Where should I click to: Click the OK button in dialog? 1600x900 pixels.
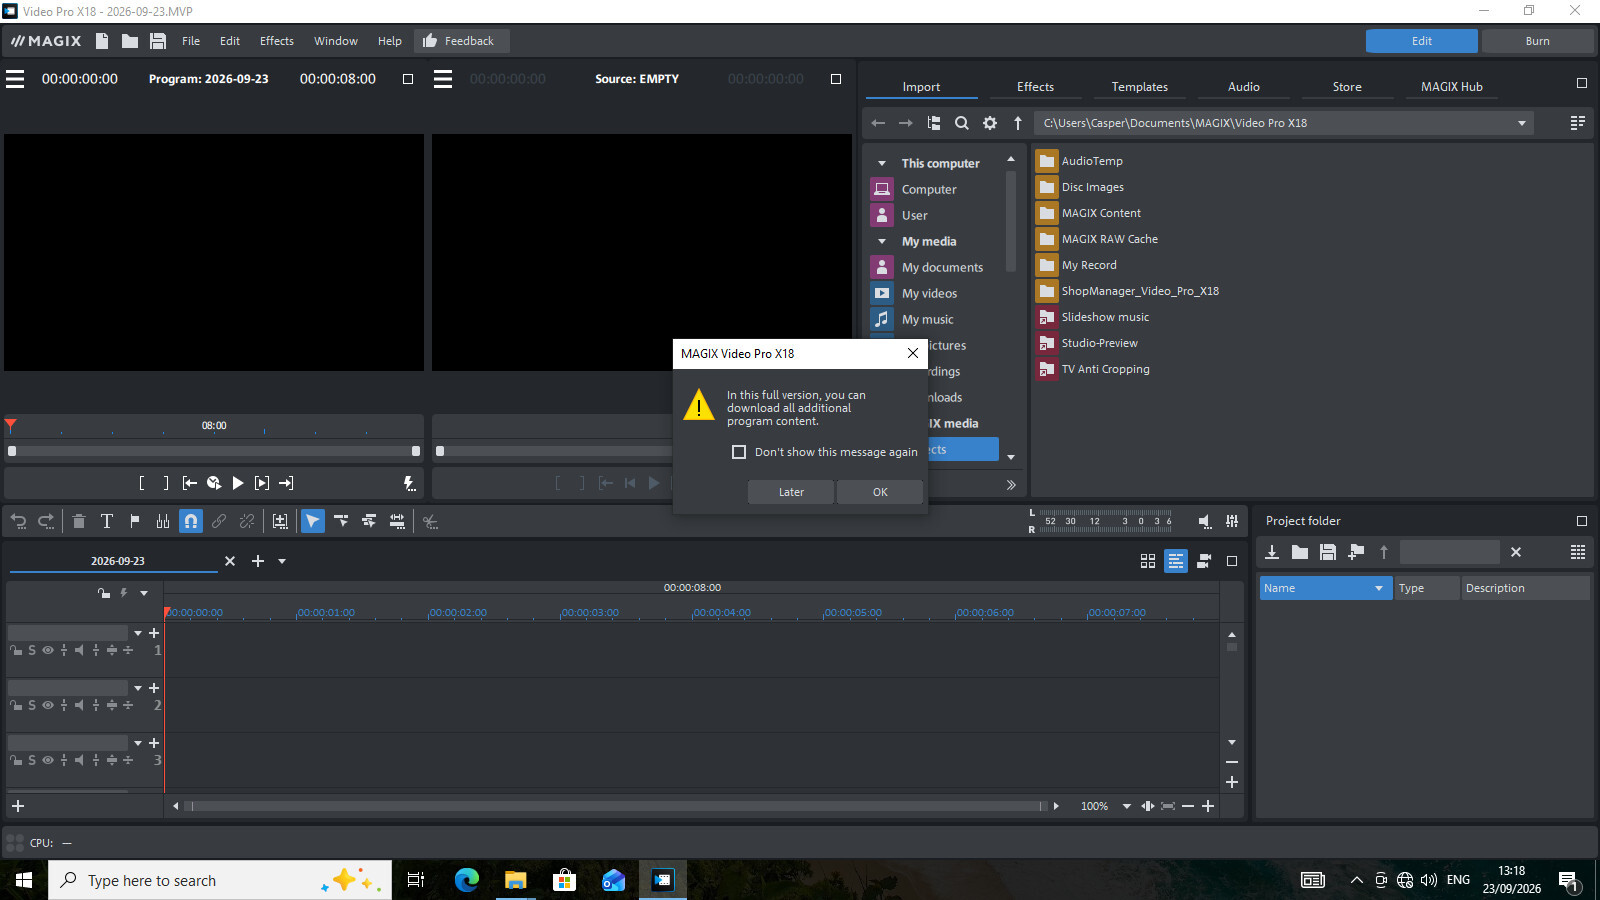880,492
